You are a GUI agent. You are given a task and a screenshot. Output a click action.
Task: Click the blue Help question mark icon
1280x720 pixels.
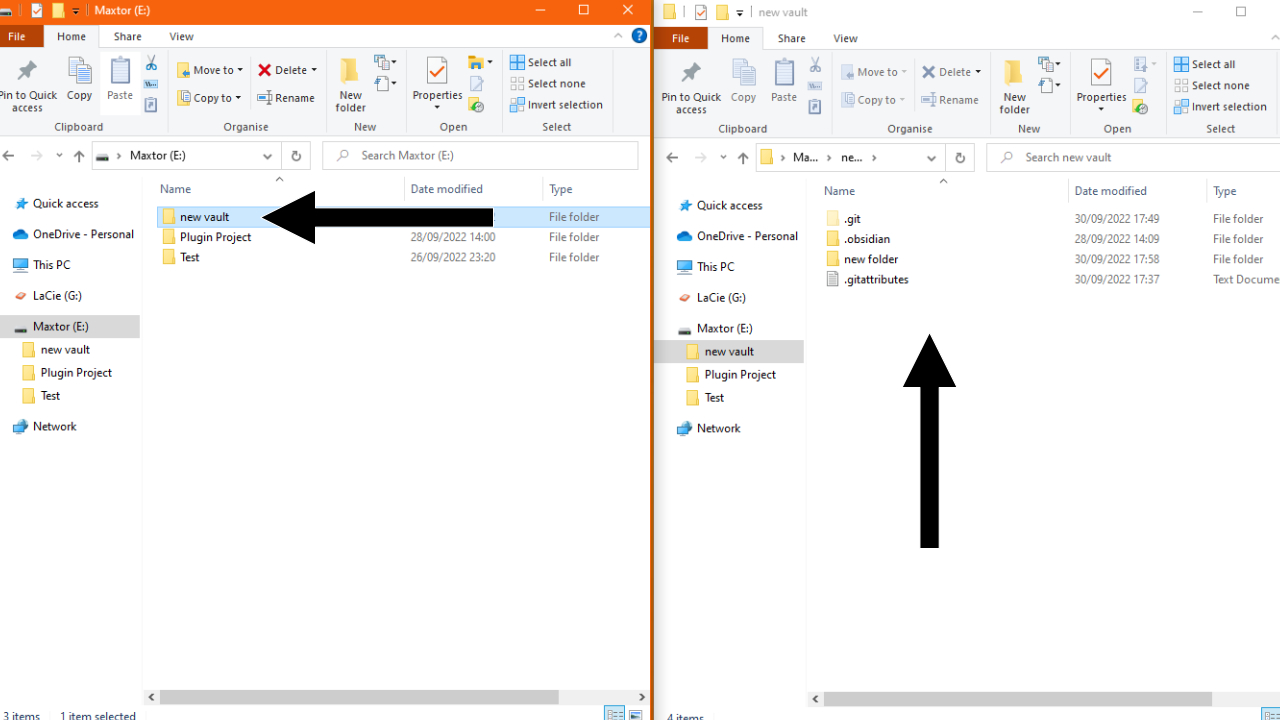pyautogui.click(x=639, y=36)
